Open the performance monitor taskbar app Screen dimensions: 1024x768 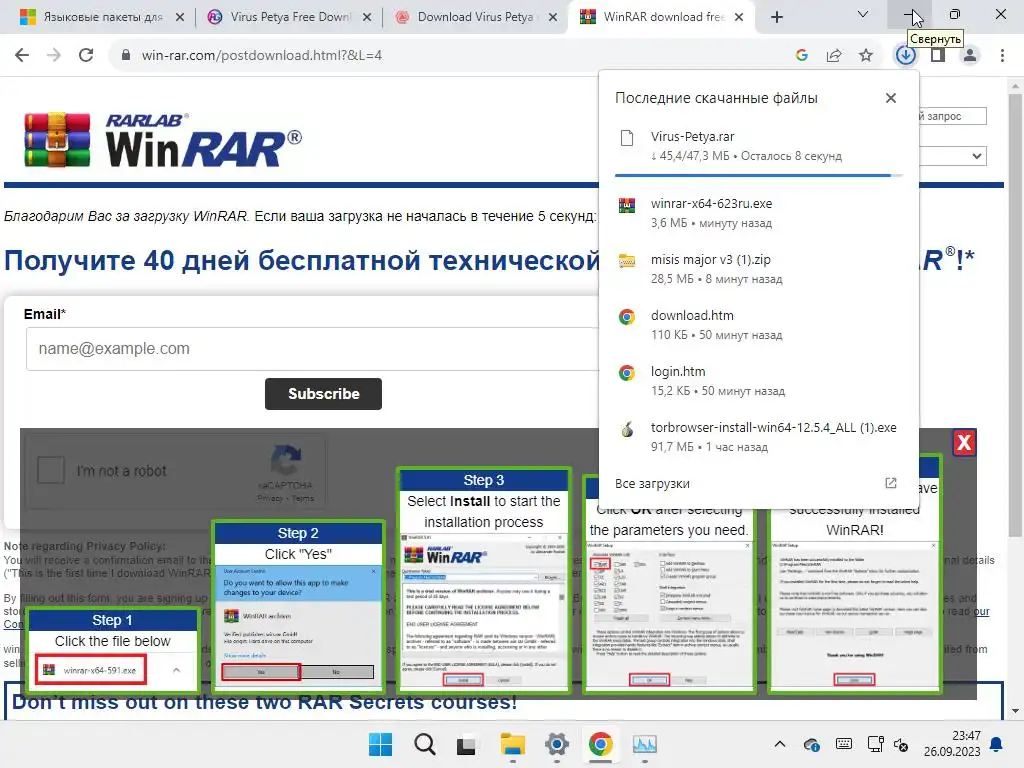[x=645, y=744]
